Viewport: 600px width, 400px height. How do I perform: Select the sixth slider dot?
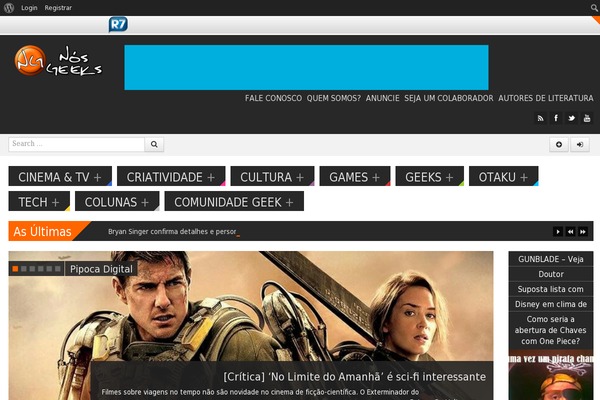pyautogui.click(x=57, y=269)
